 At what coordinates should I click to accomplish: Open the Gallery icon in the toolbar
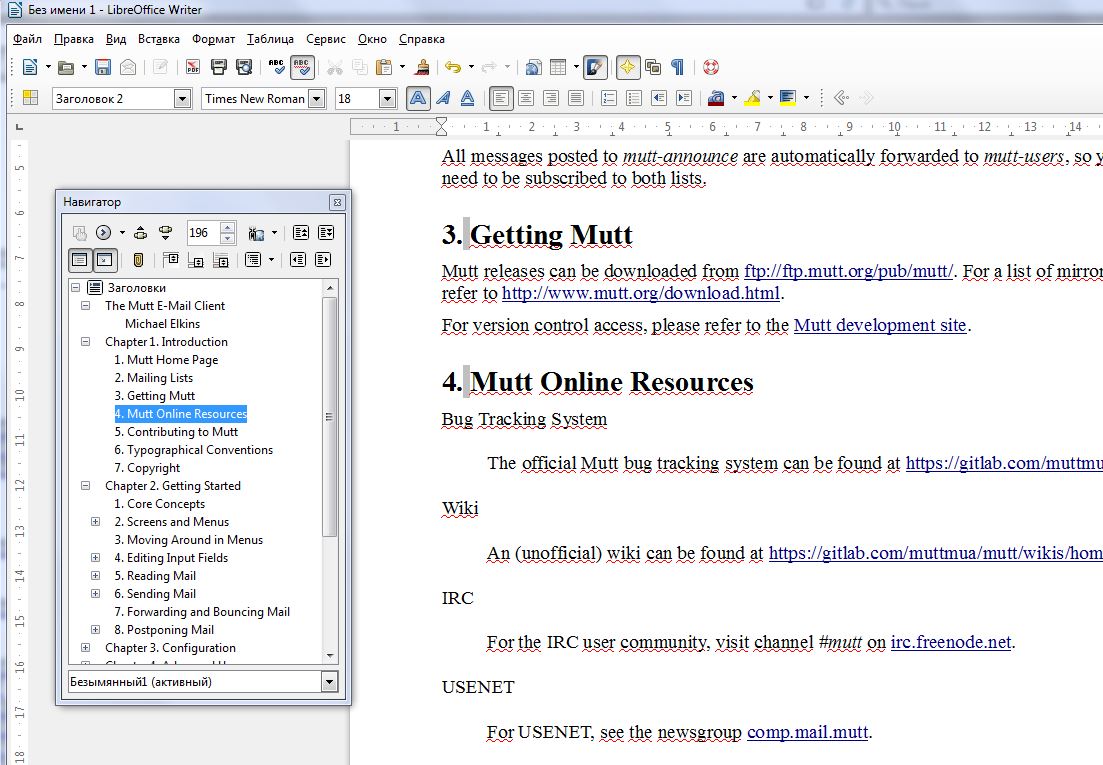653,68
